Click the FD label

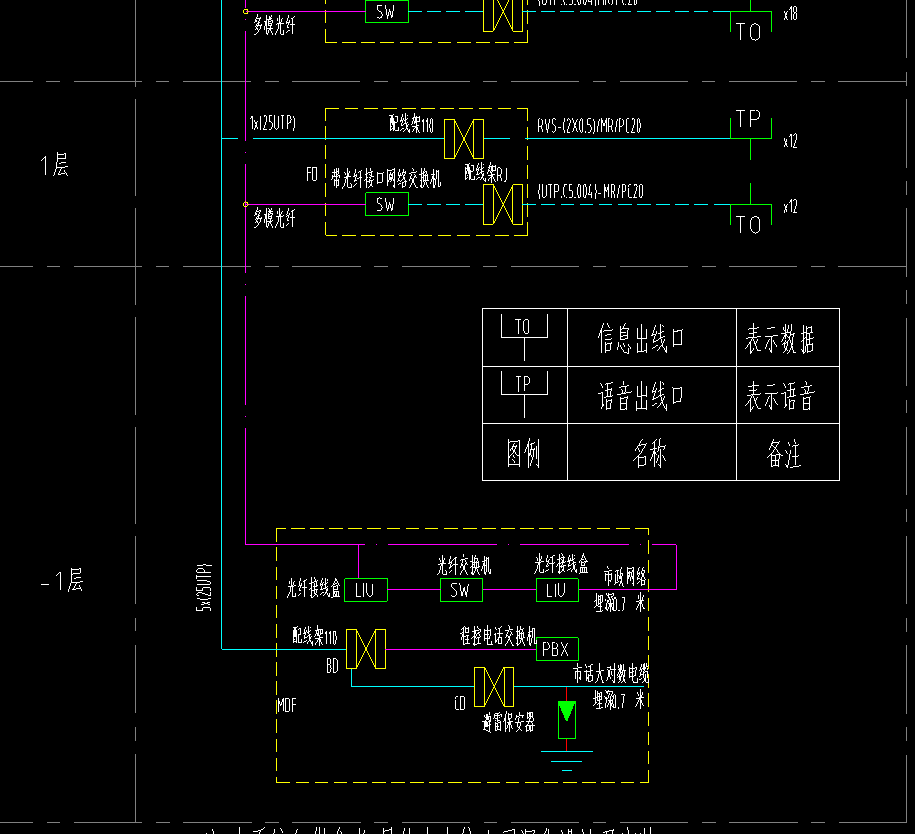312,174
